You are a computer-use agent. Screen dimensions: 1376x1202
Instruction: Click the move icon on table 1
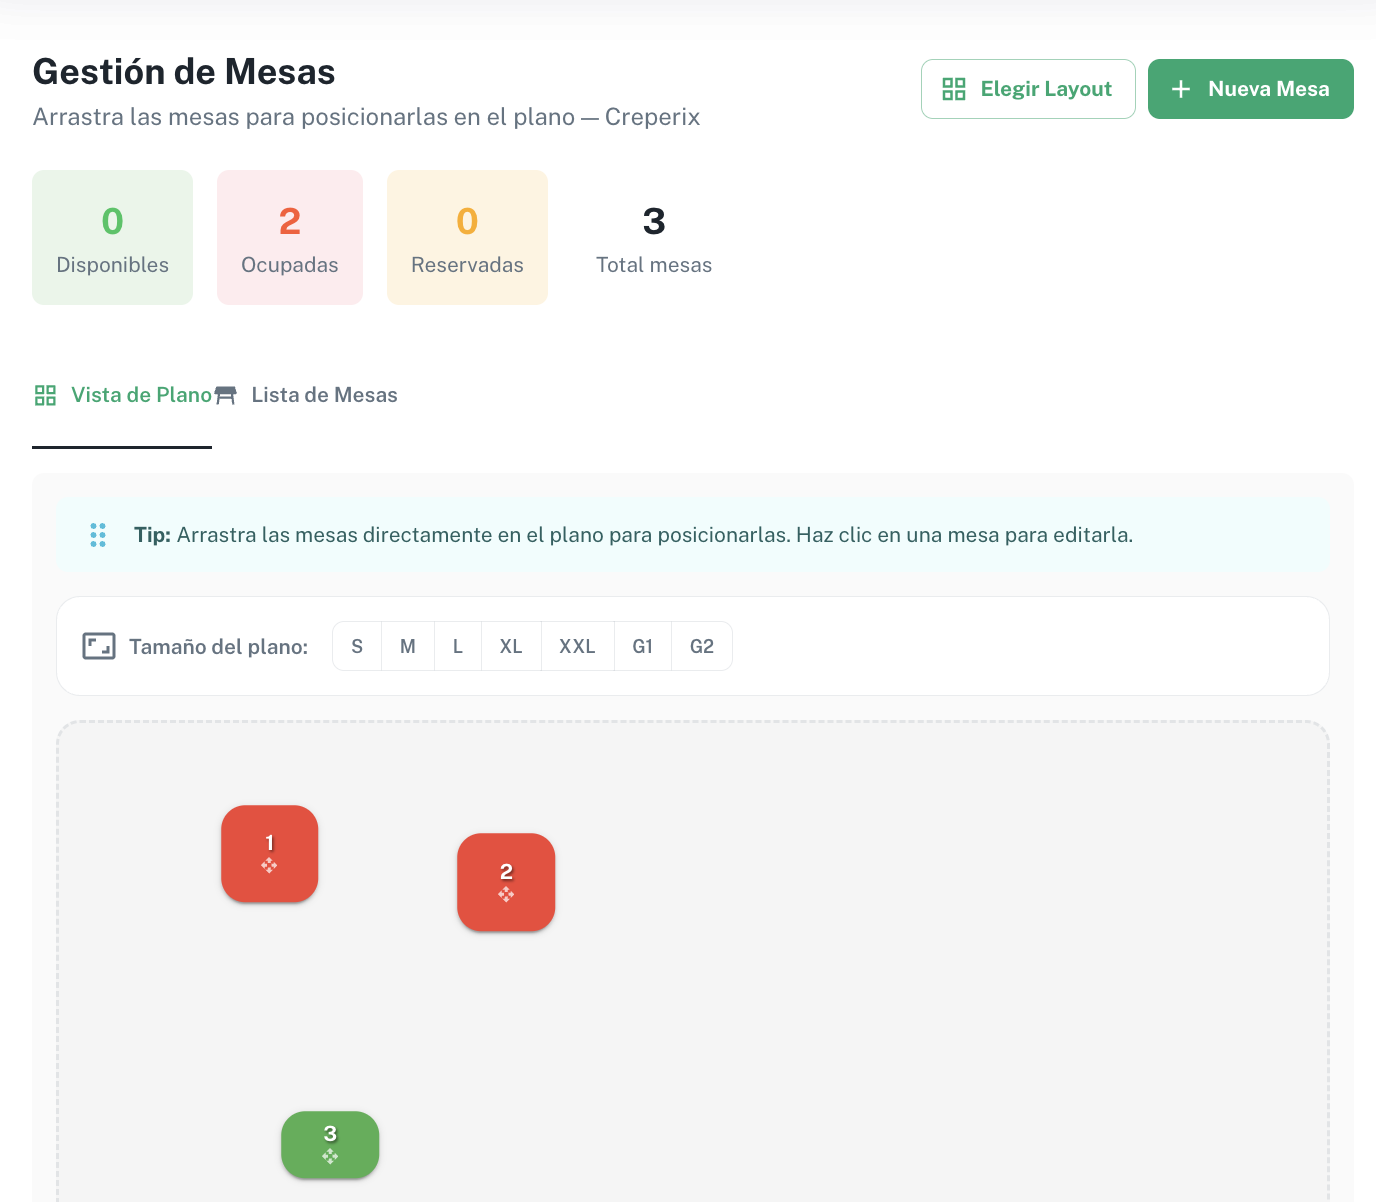point(269,866)
